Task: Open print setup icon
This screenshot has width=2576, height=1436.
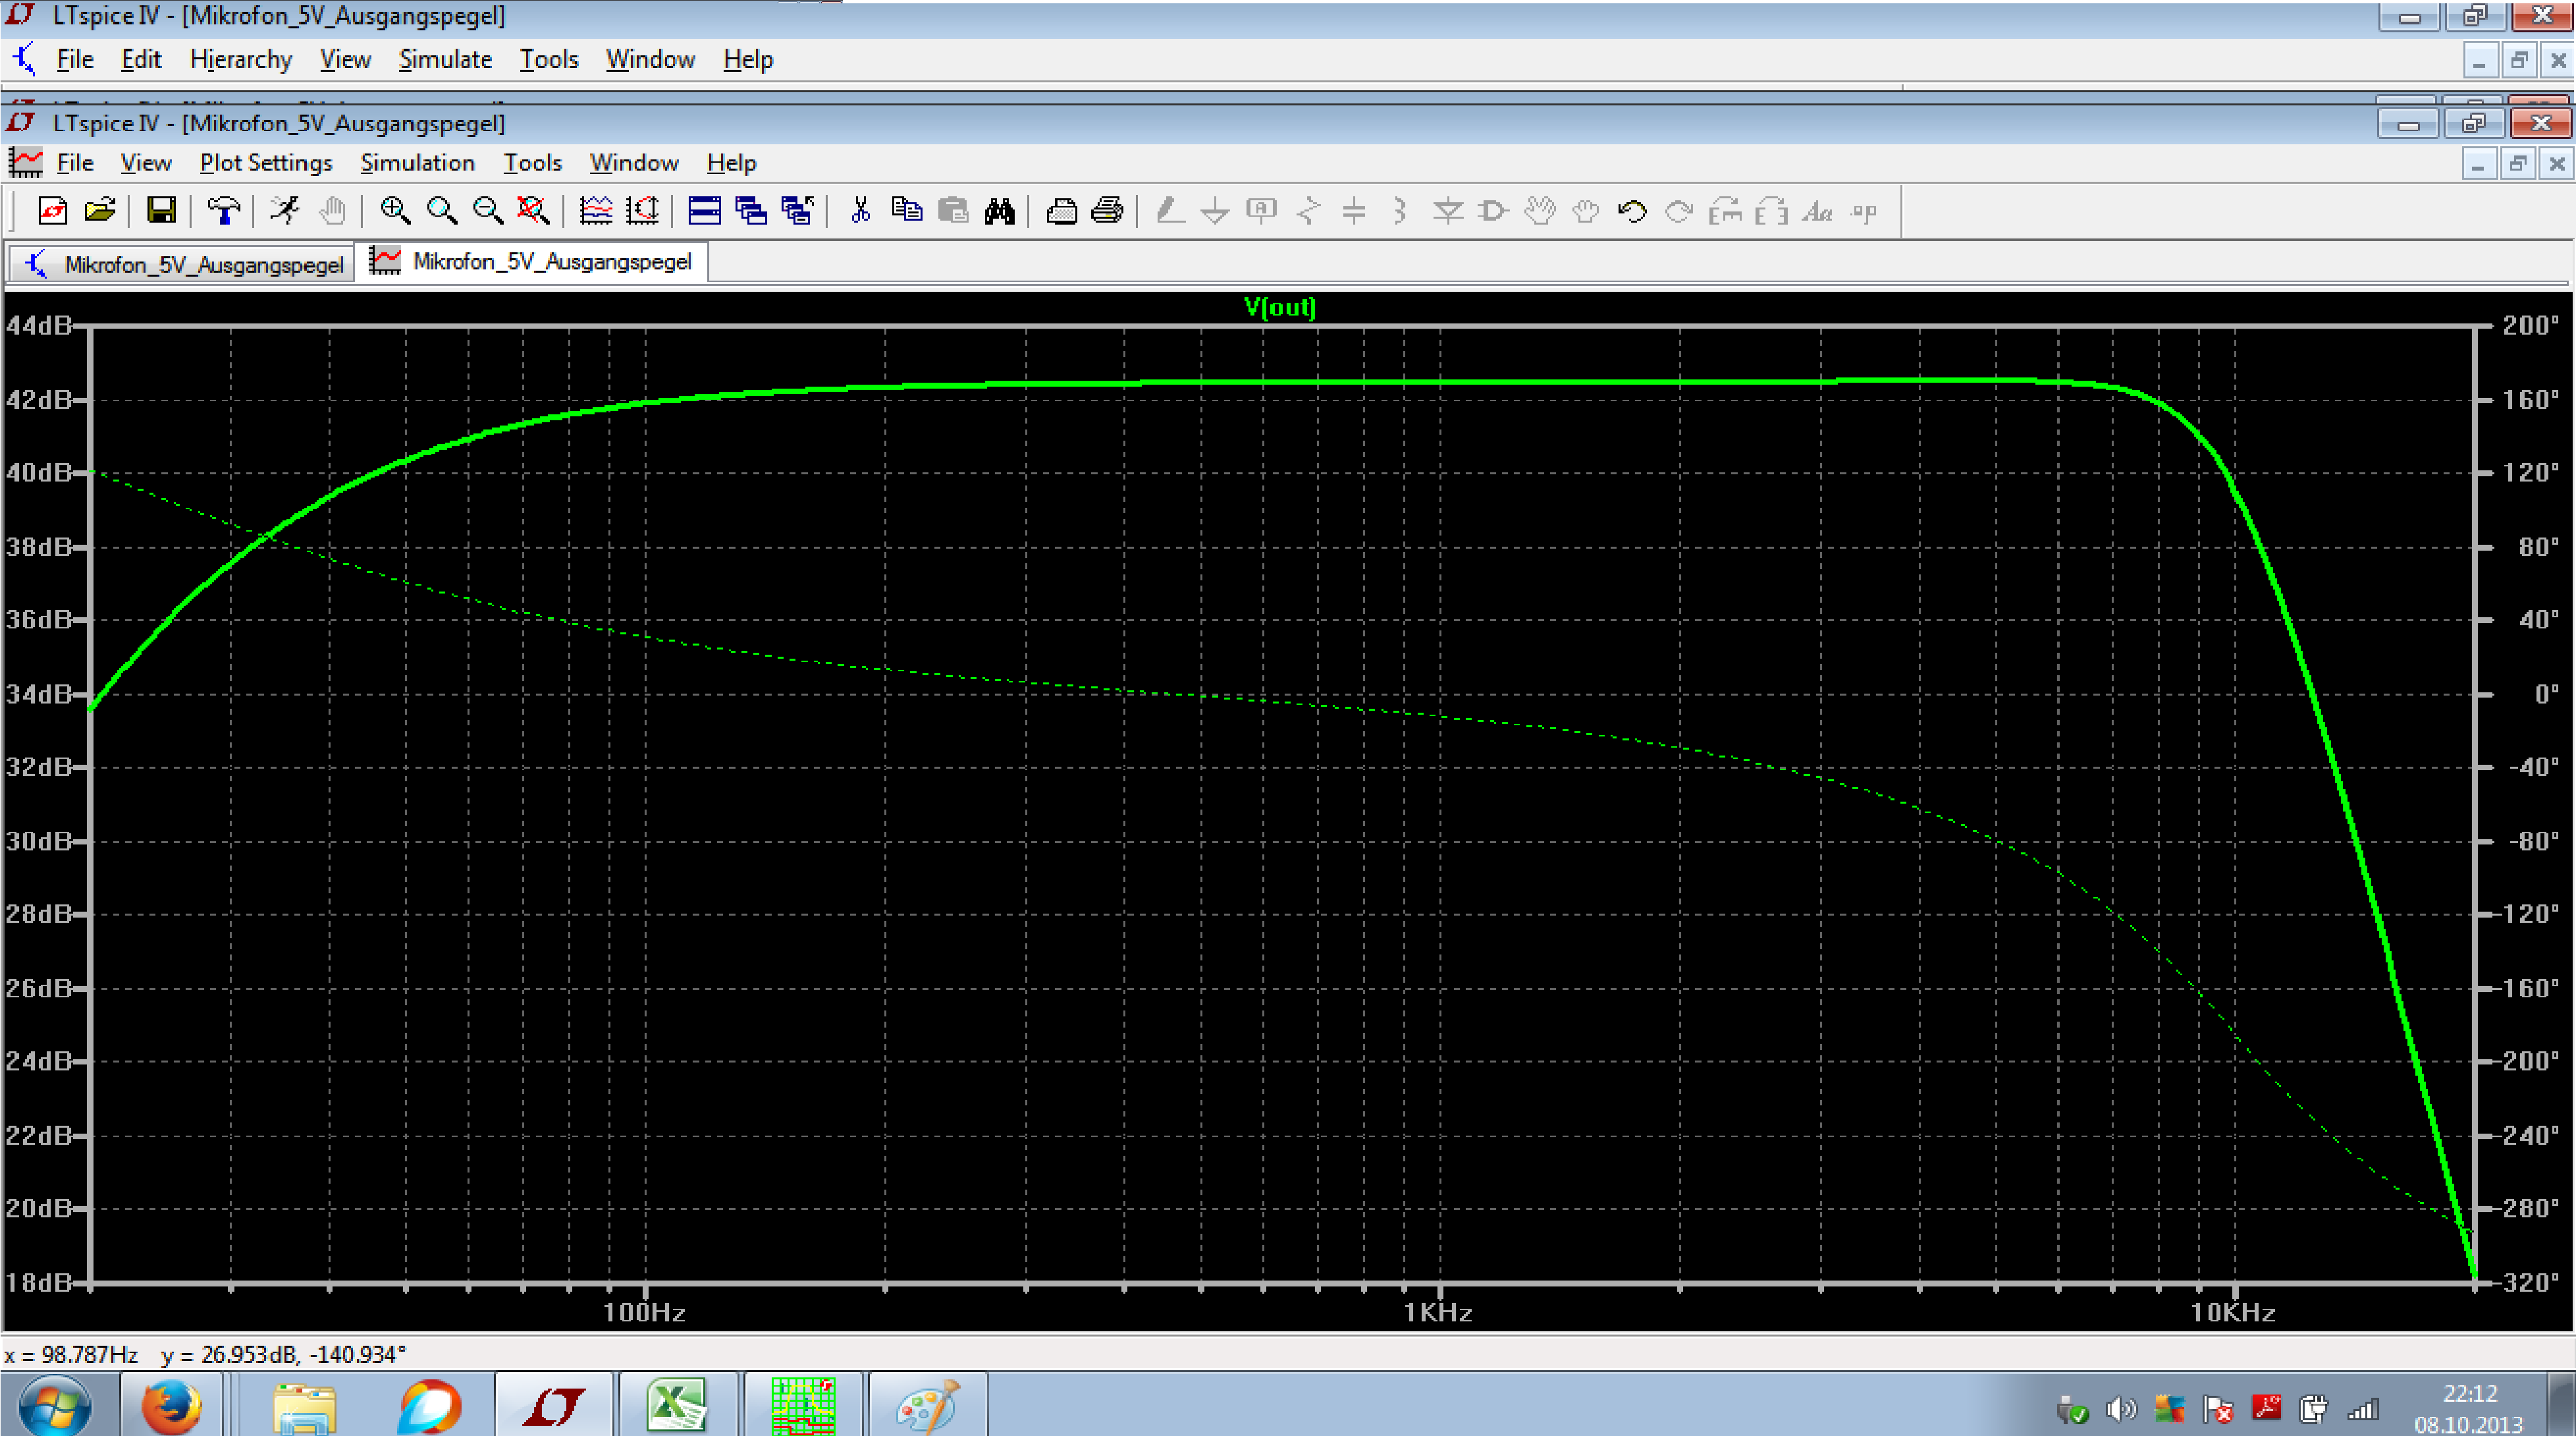Action: pos(1062,211)
